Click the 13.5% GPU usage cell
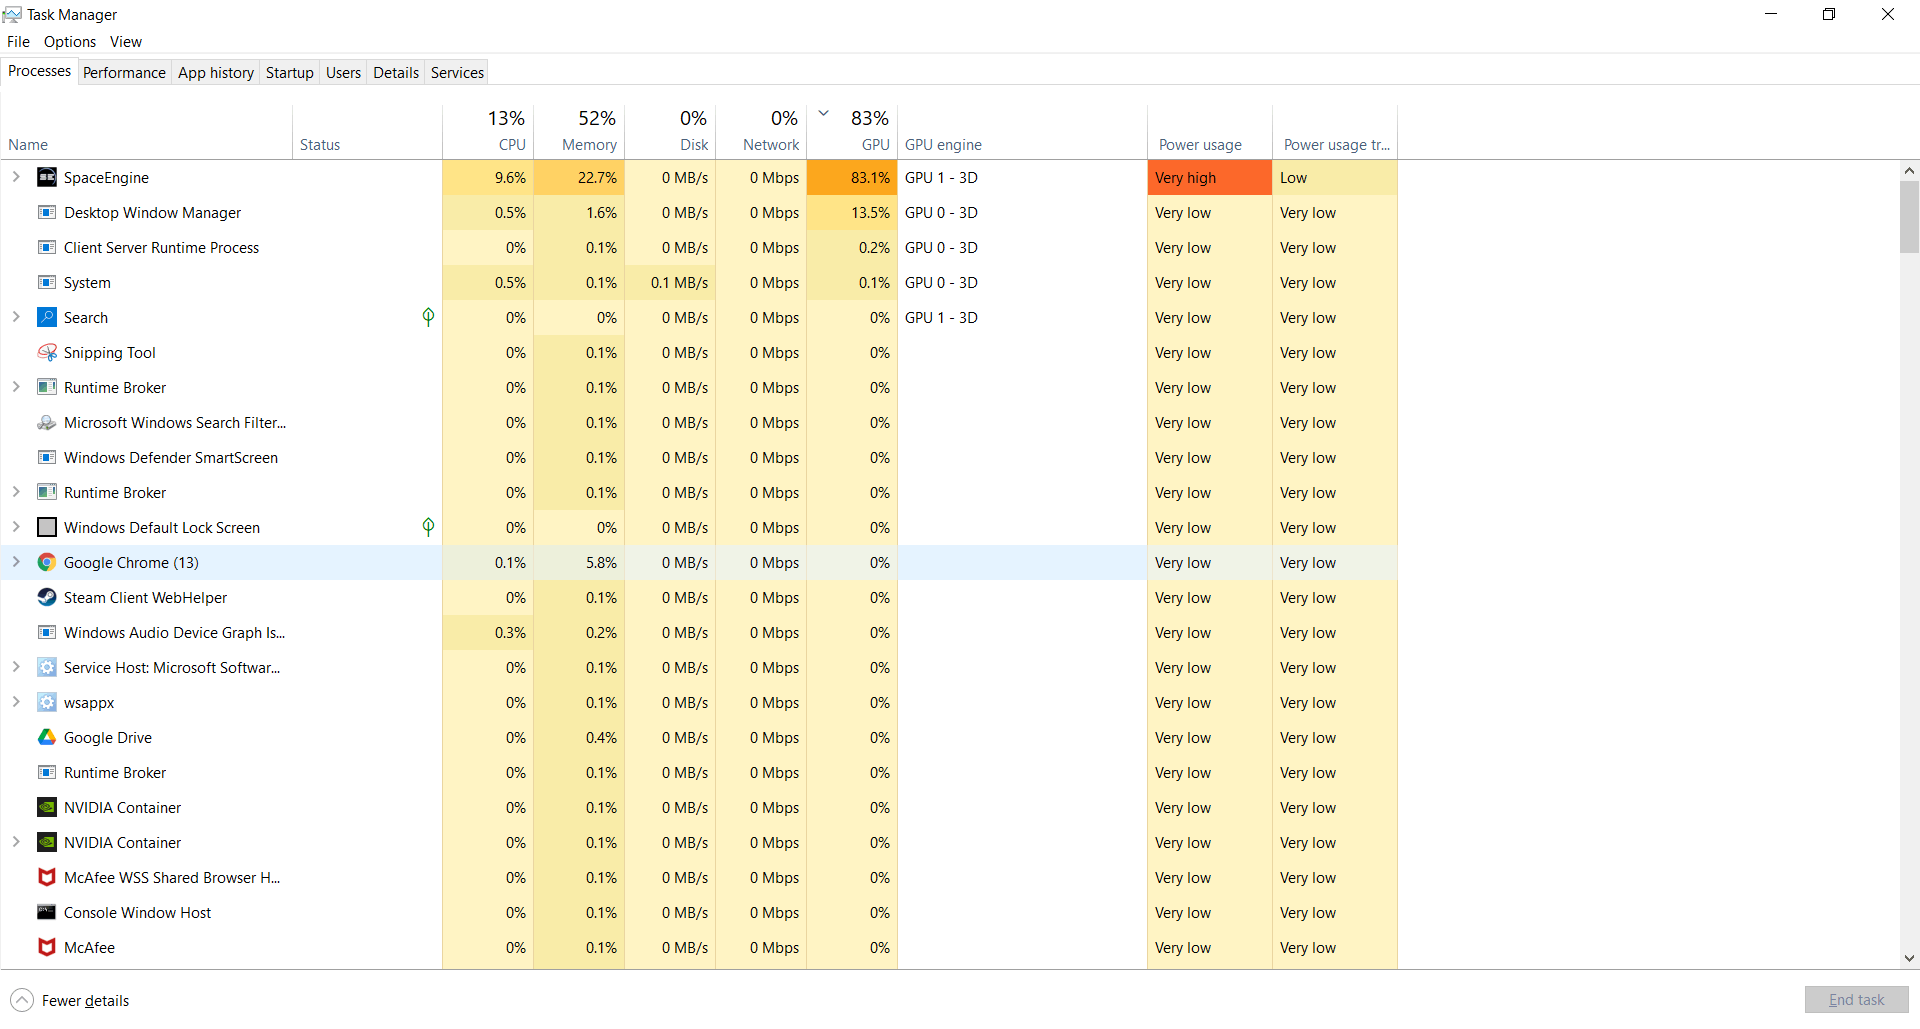The width and height of the screenshot is (1920, 1029). point(852,212)
